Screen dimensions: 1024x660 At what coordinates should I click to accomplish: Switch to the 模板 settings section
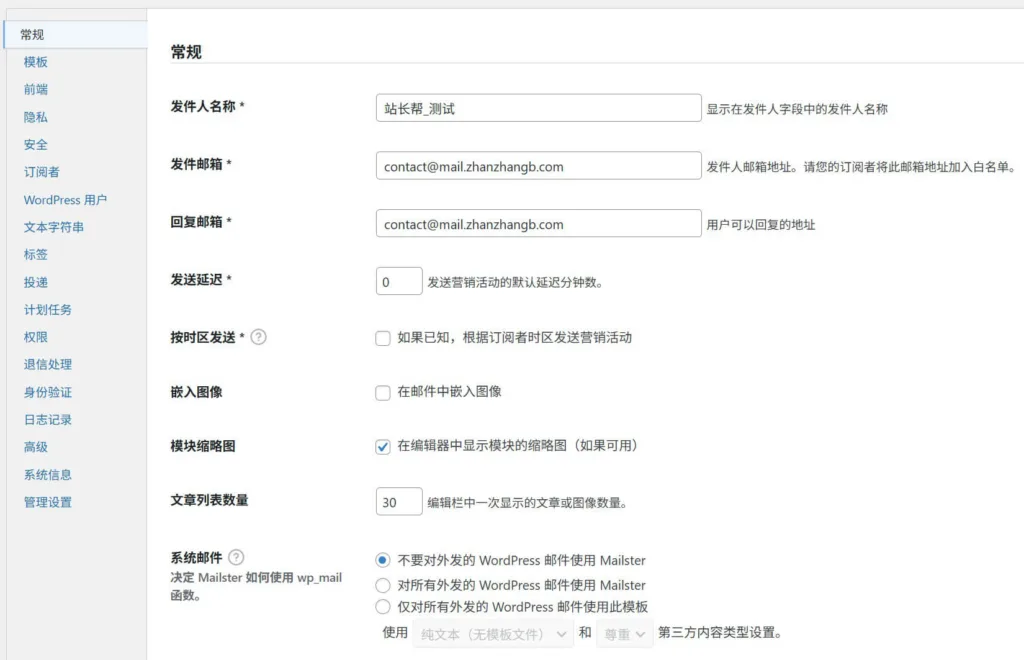coord(35,61)
